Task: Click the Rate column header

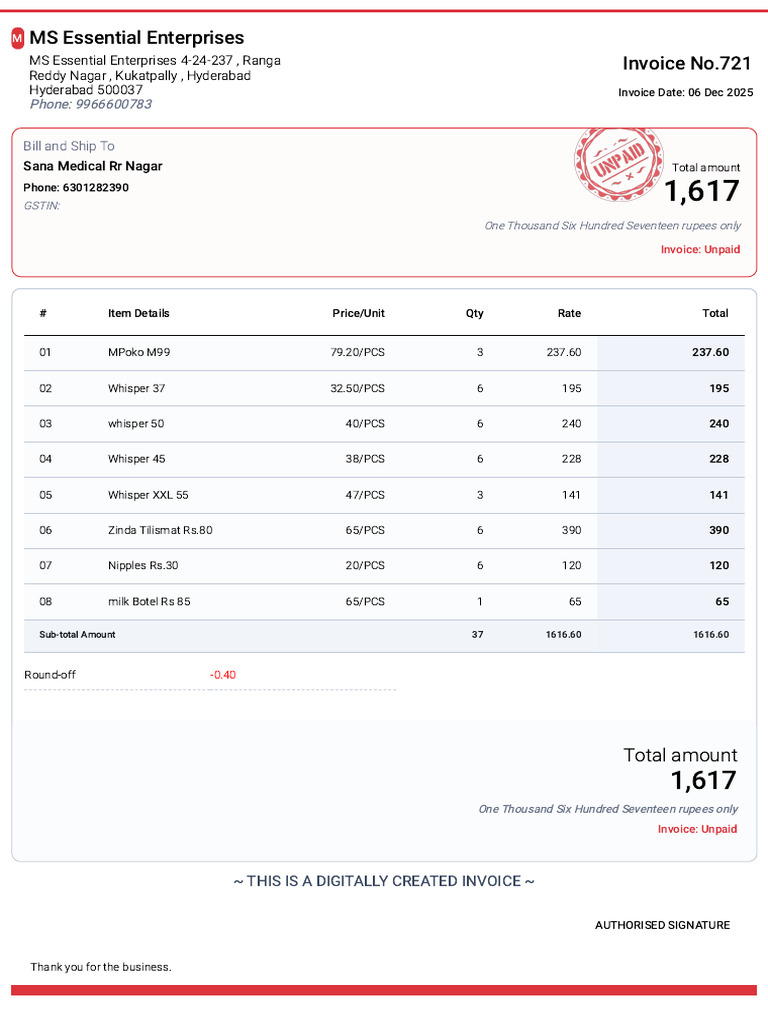Action: coord(569,313)
